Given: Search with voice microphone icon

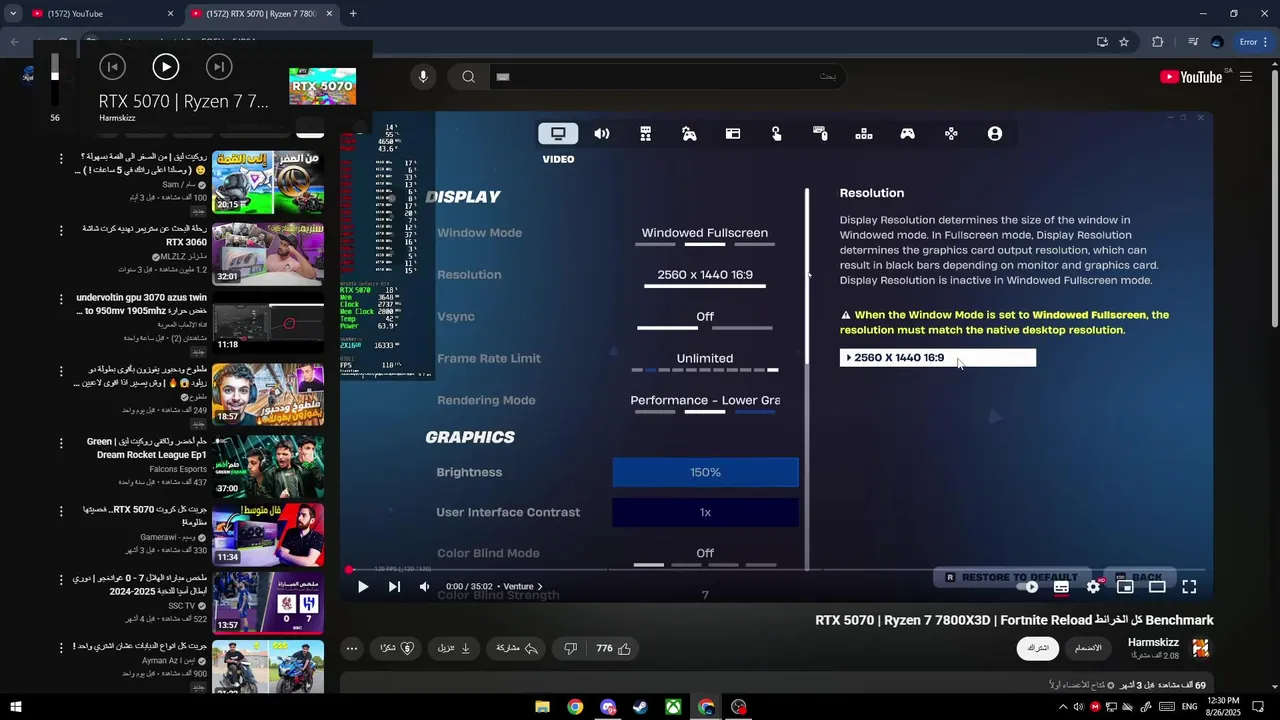Looking at the screenshot, I should [x=423, y=77].
